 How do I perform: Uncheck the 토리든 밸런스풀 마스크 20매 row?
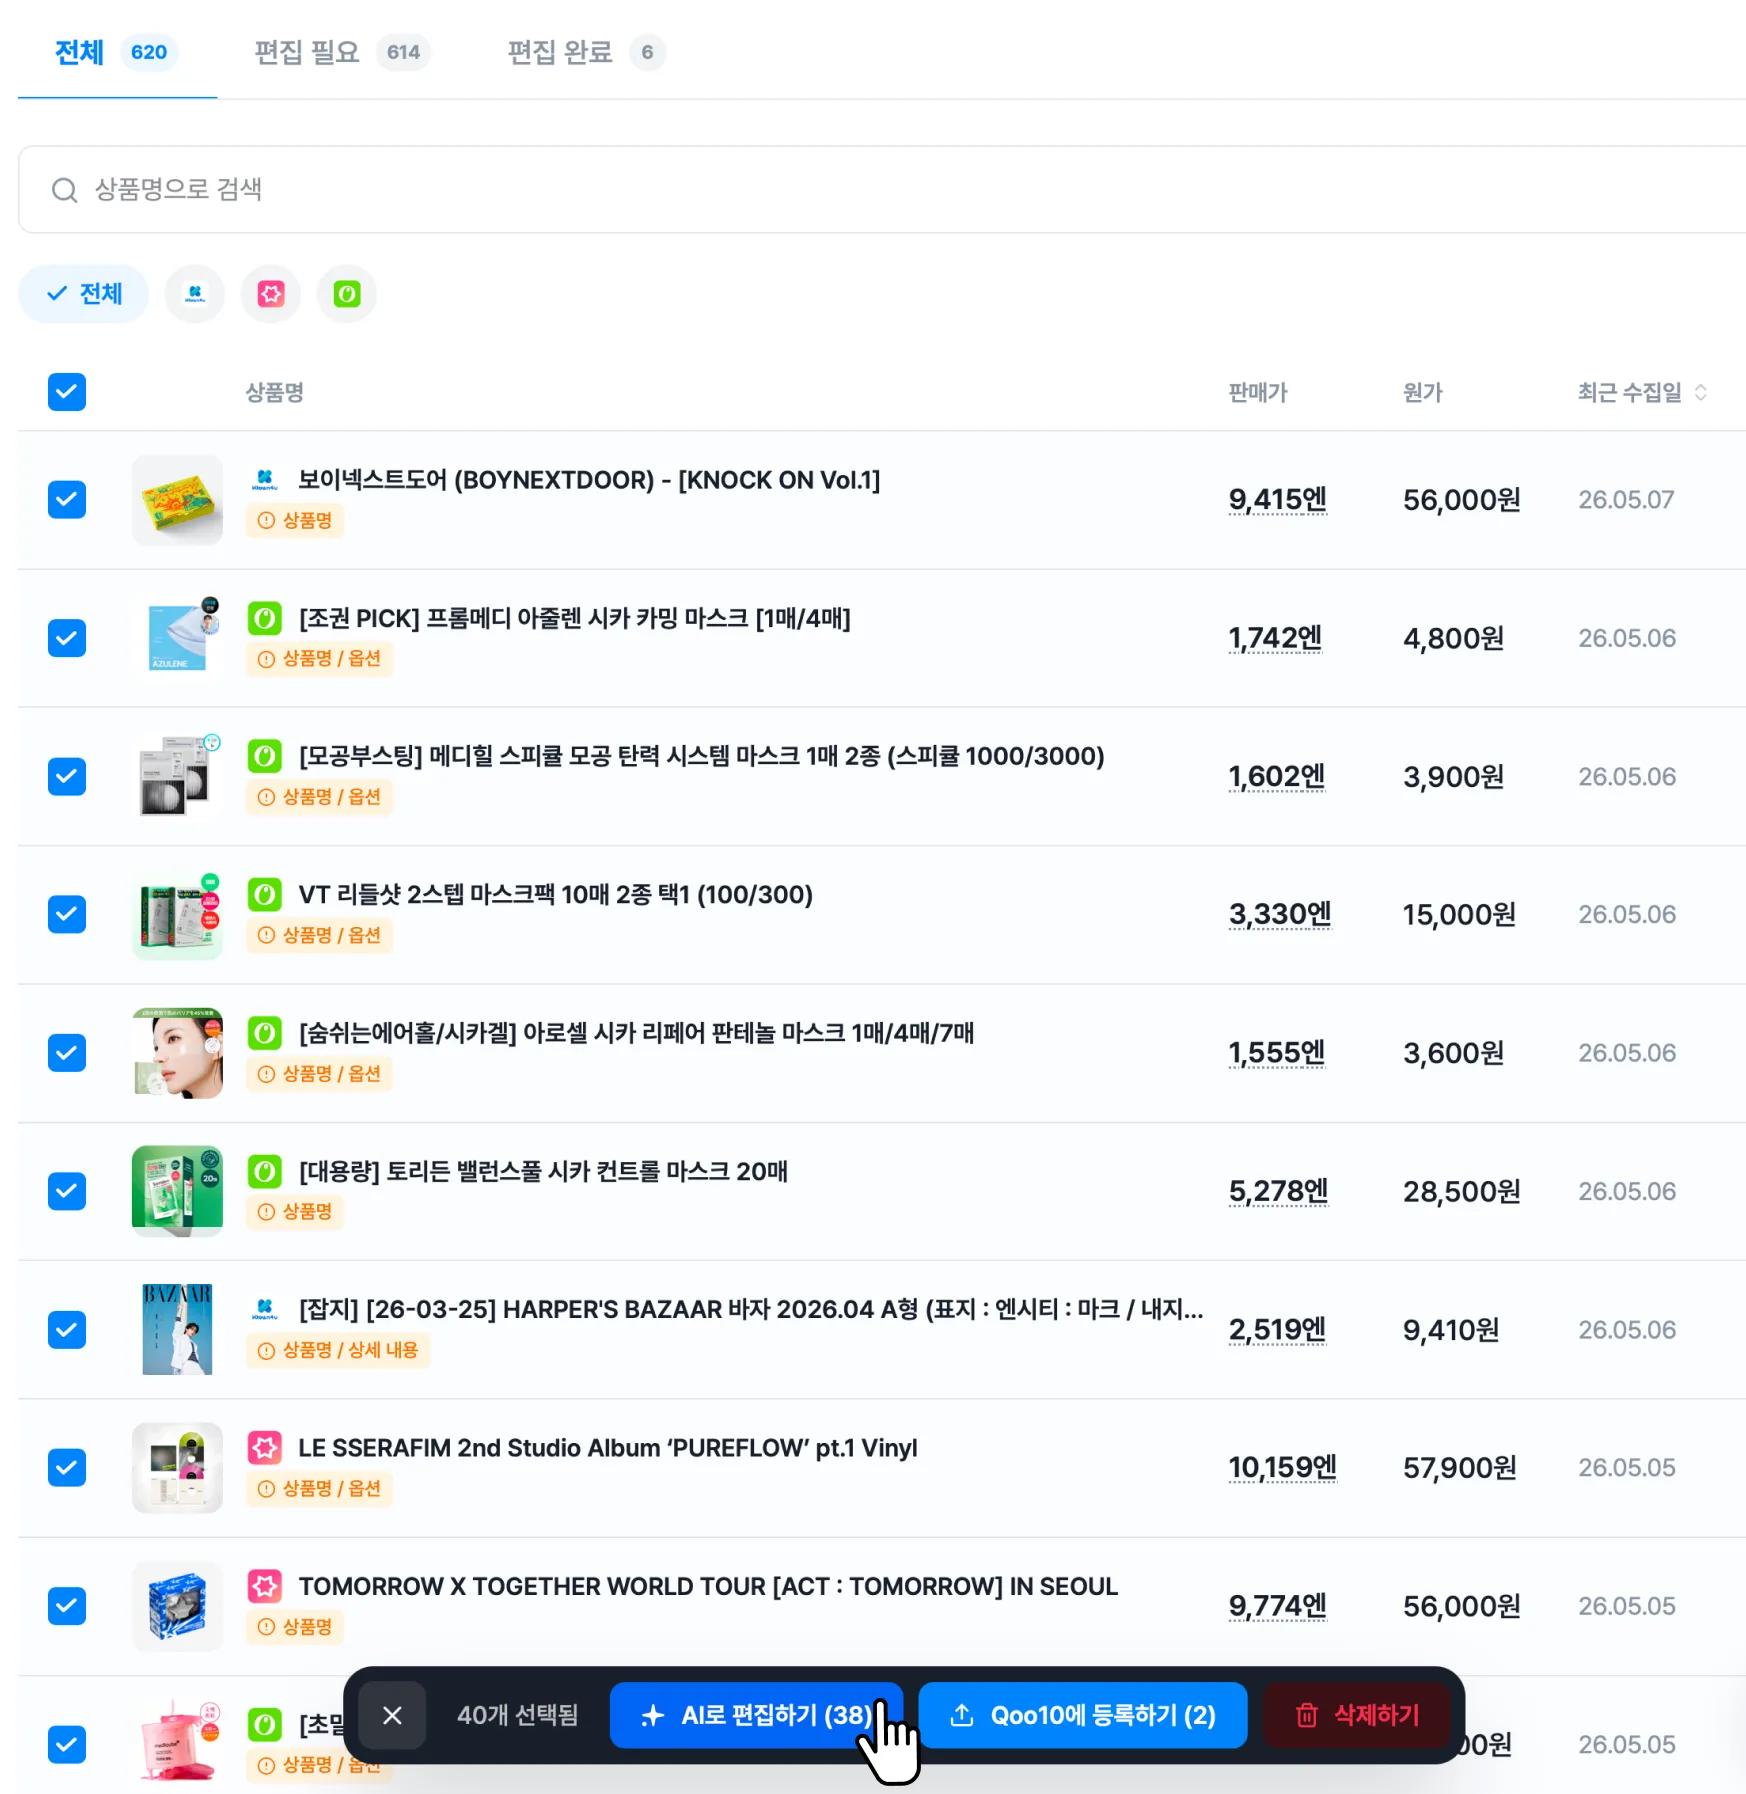pyautogui.click(x=67, y=1191)
